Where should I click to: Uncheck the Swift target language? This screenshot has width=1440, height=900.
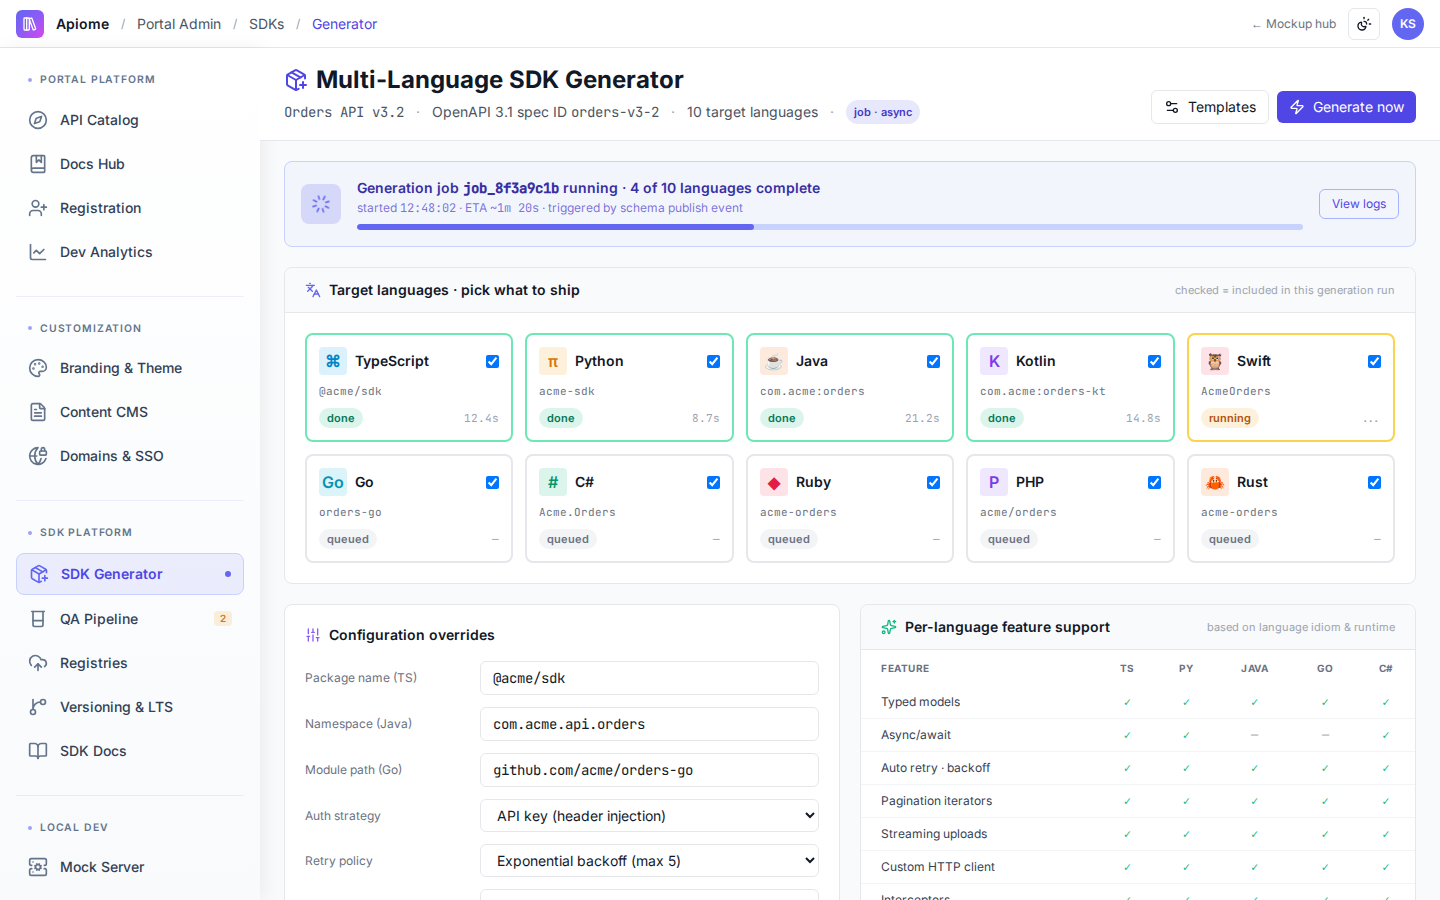point(1375,361)
